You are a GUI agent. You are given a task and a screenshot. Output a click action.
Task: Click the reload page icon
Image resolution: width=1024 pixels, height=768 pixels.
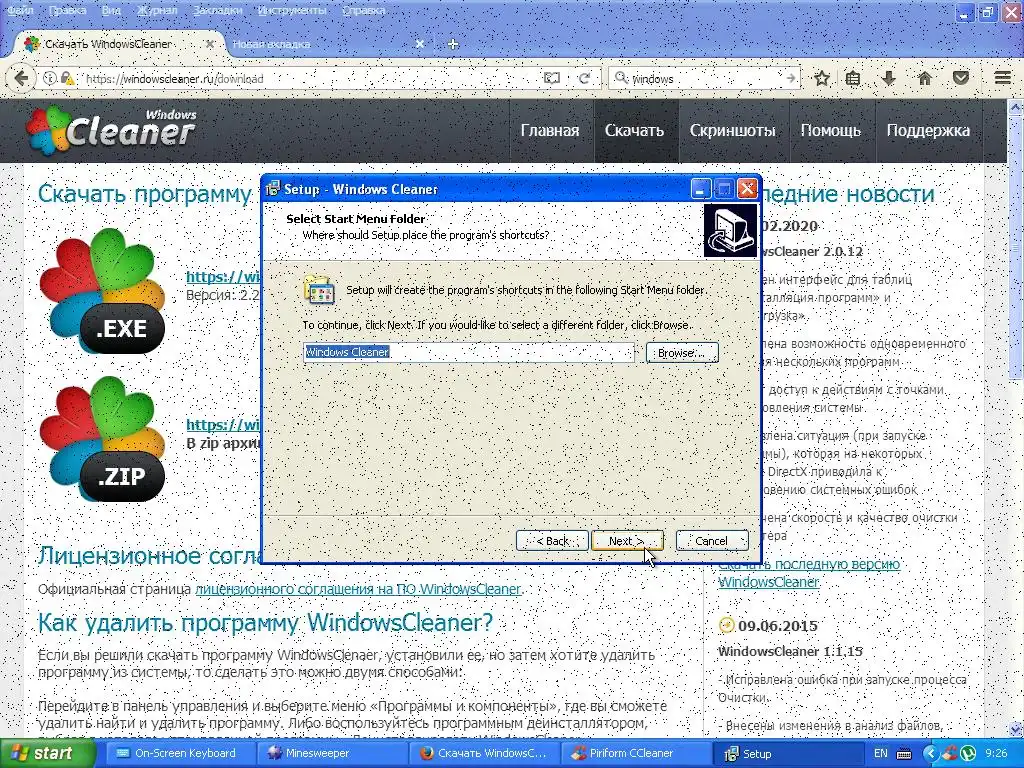pyautogui.click(x=584, y=78)
